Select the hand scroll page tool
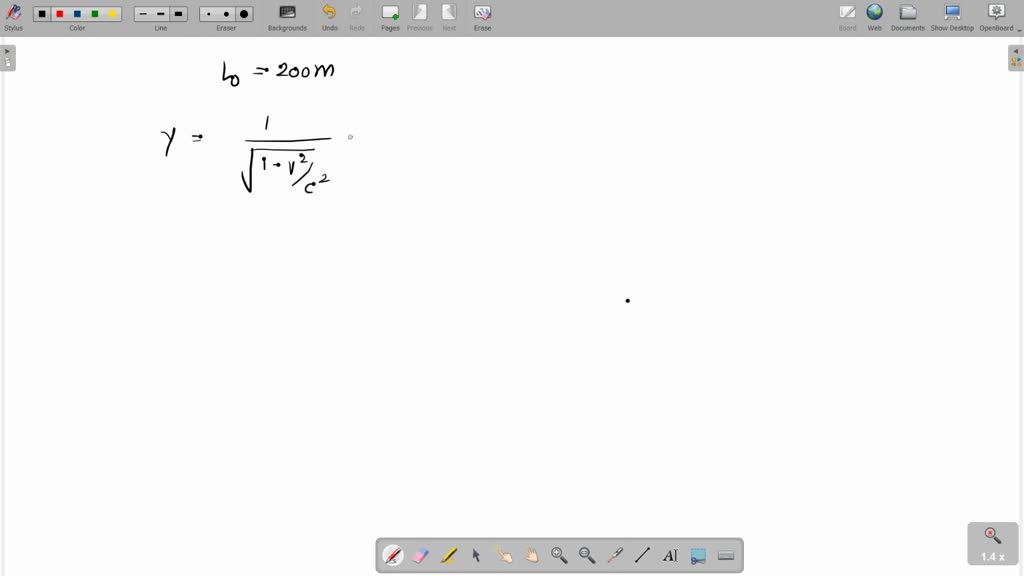 pyautogui.click(x=532, y=555)
